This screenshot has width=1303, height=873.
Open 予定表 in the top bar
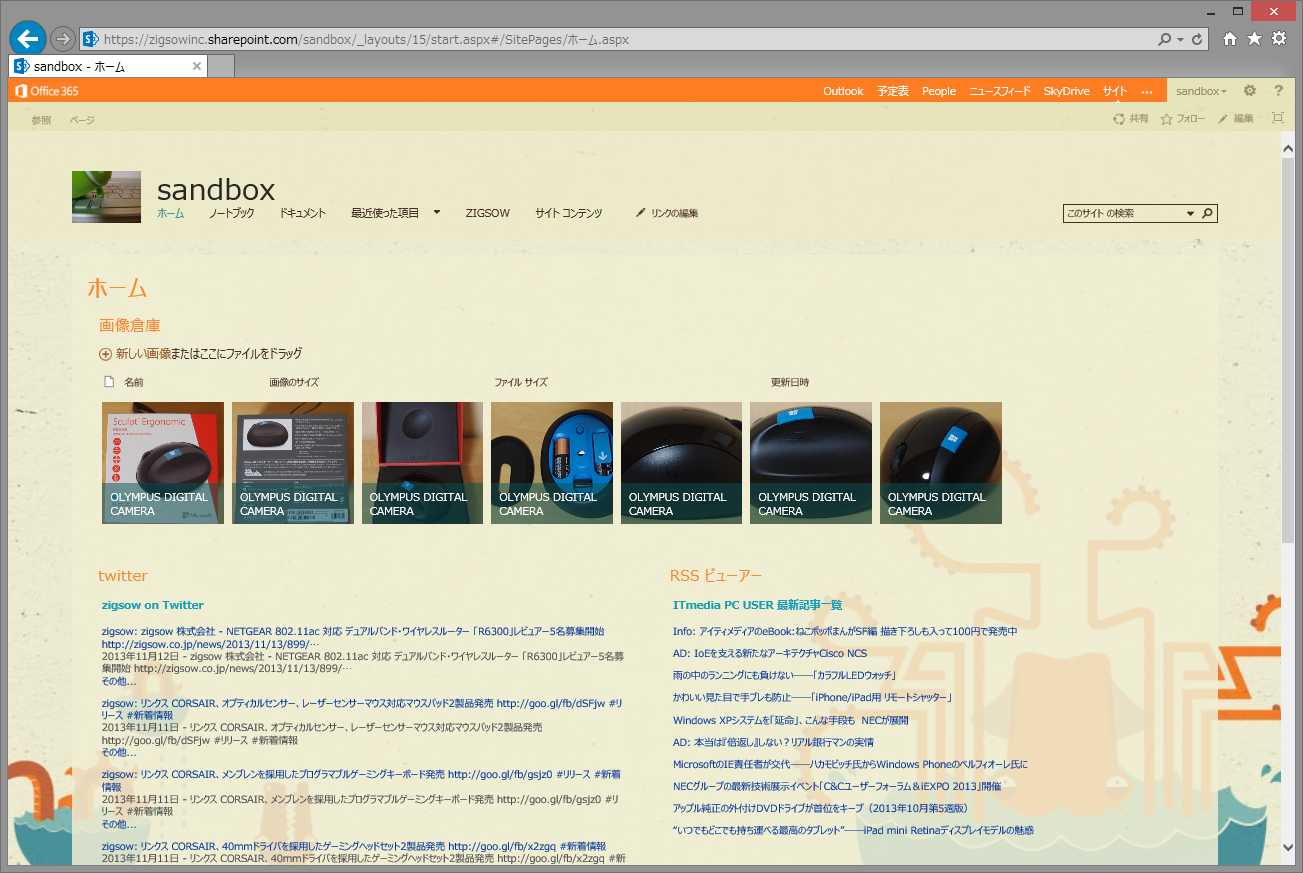(x=893, y=91)
